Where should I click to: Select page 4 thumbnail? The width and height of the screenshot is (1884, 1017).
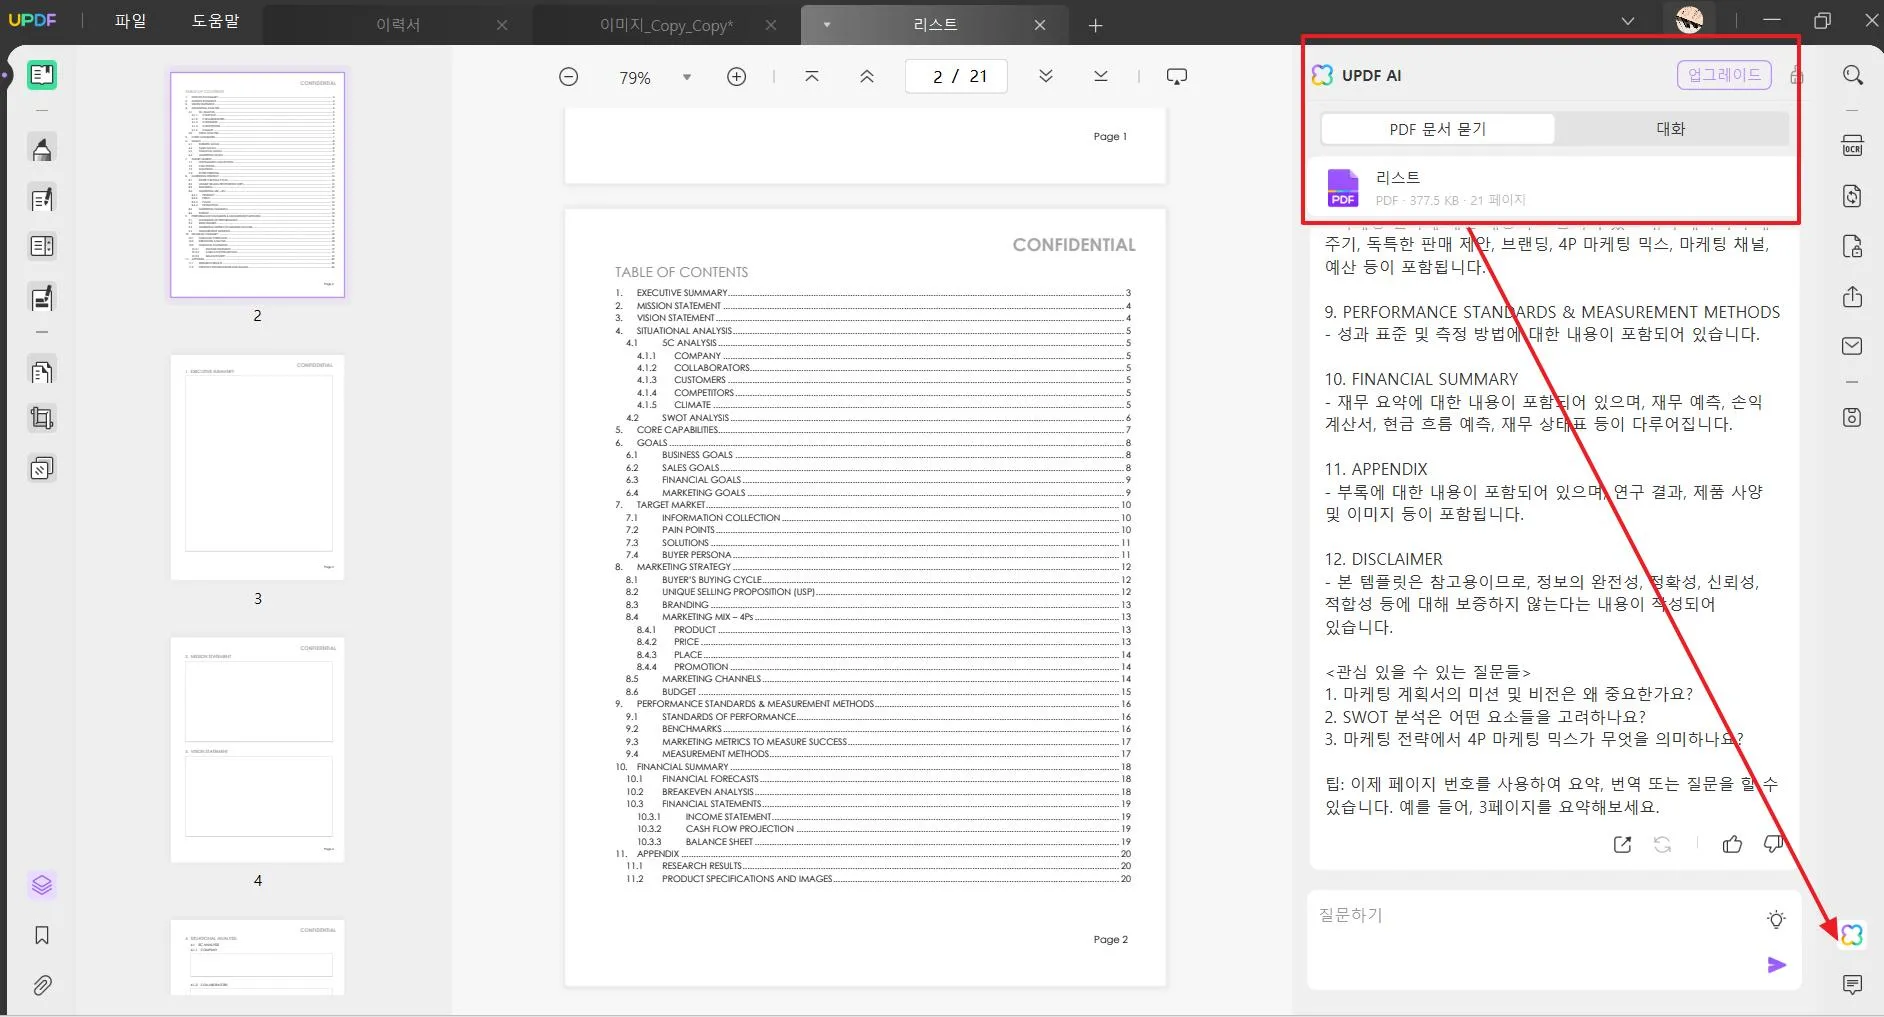[257, 750]
